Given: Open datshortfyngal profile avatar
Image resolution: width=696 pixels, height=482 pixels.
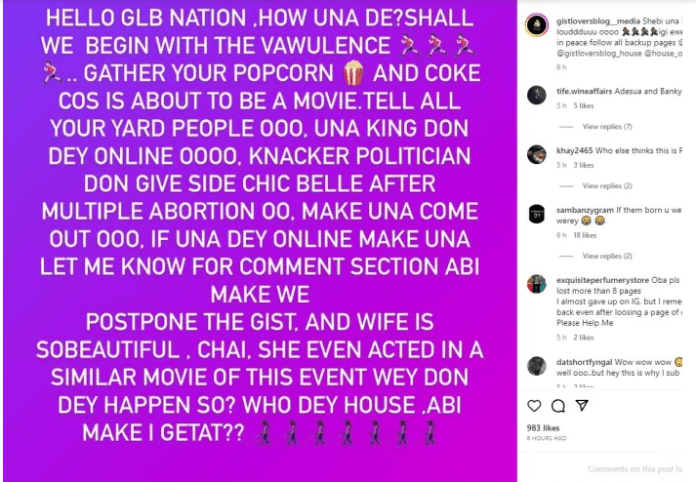Looking at the screenshot, I should (537, 366).
